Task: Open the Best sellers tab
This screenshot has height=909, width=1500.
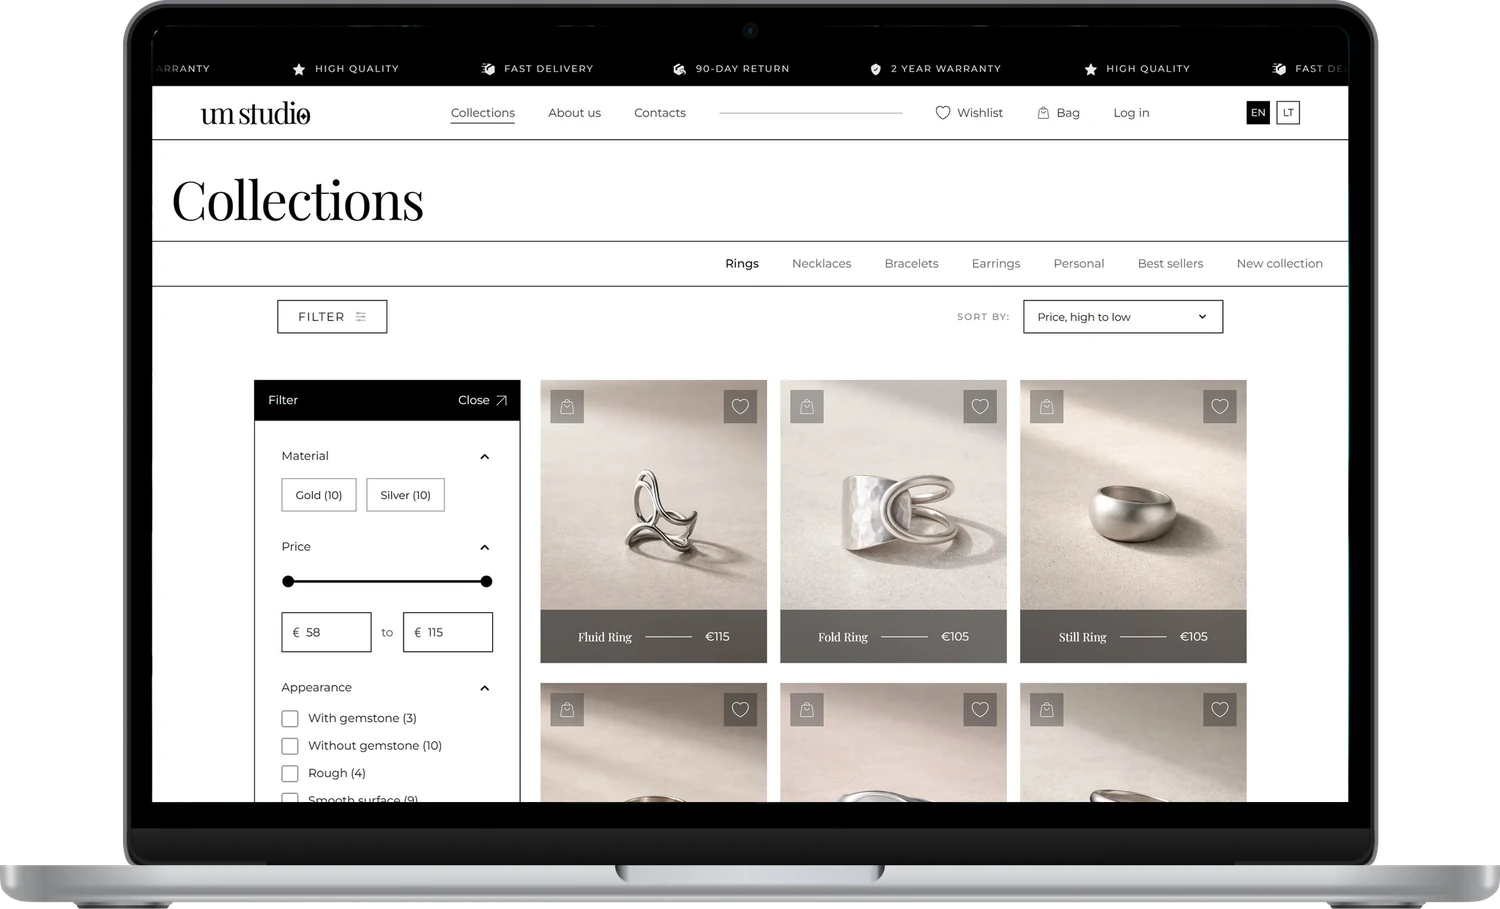Action: click(1171, 264)
